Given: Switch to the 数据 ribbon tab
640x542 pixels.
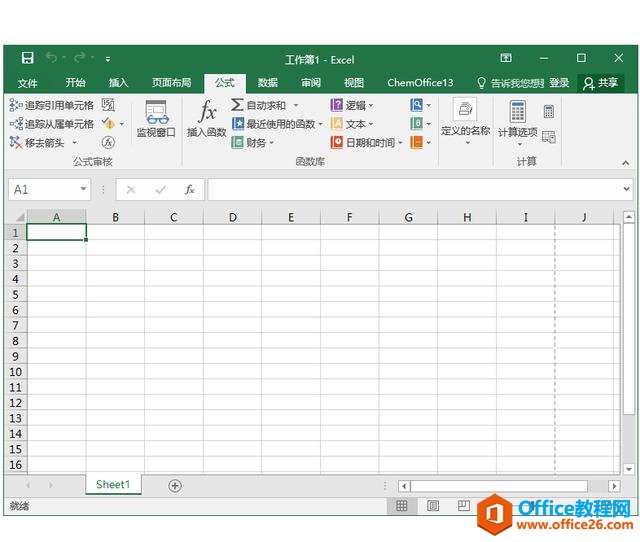Looking at the screenshot, I should (x=268, y=83).
